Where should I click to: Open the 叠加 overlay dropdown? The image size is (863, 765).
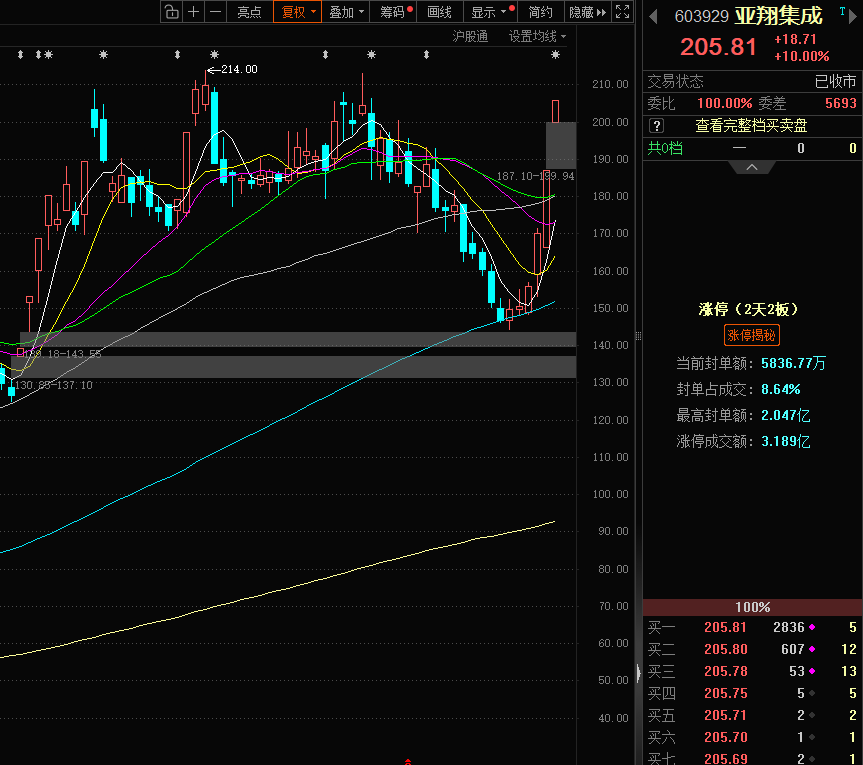(346, 12)
